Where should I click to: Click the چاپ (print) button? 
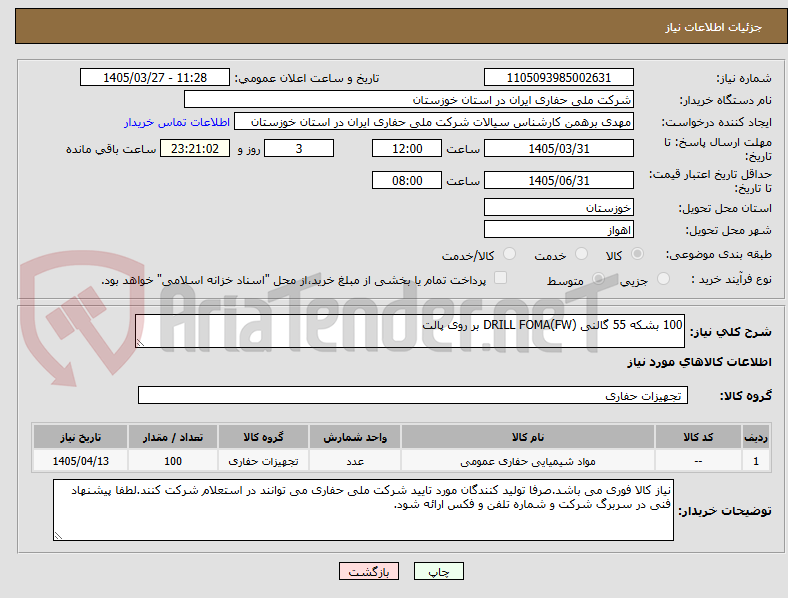(x=438, y=571)
